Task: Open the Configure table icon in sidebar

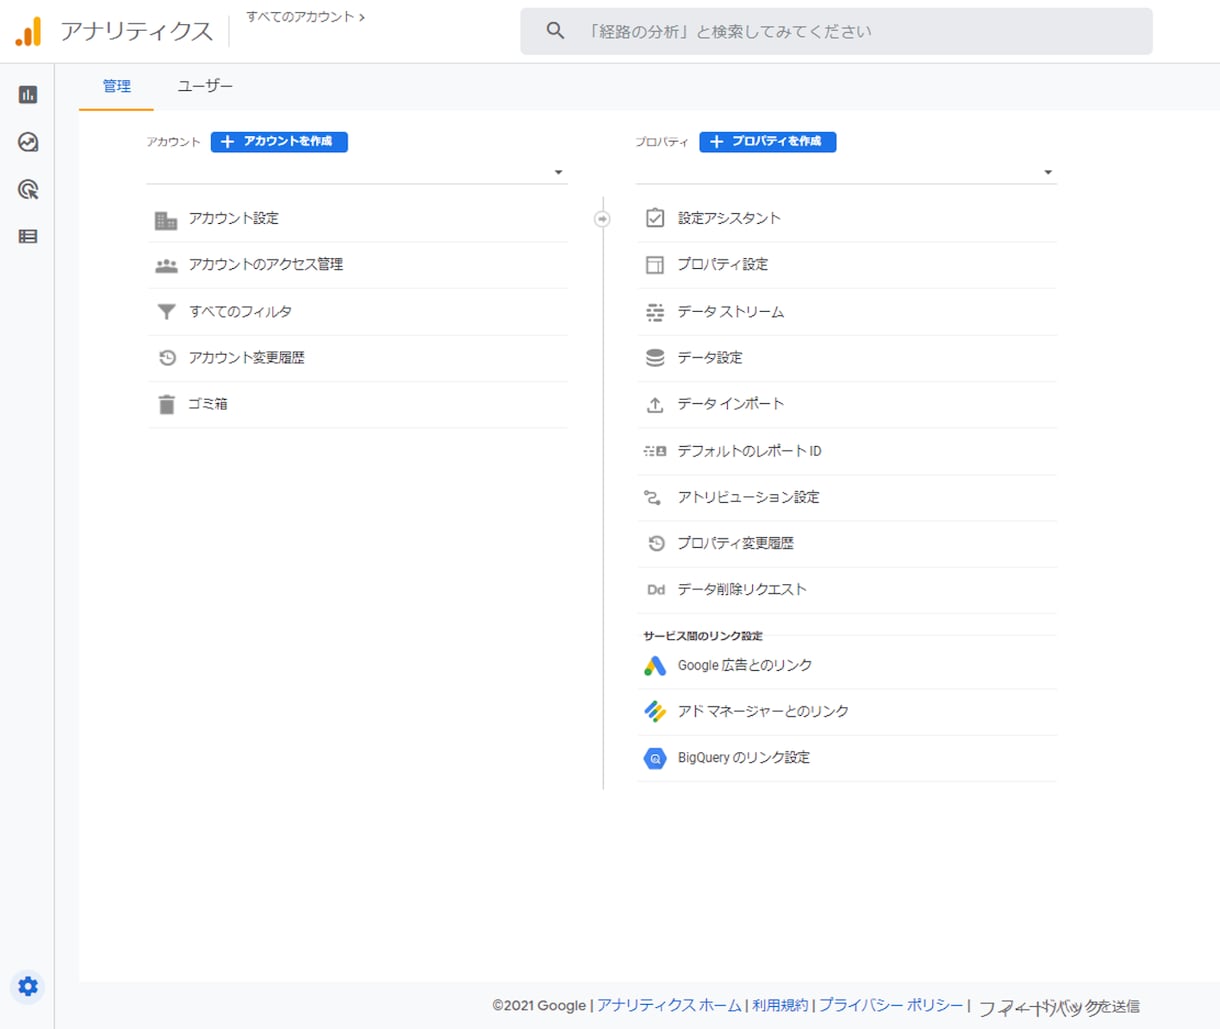Action: click(28, 237)
